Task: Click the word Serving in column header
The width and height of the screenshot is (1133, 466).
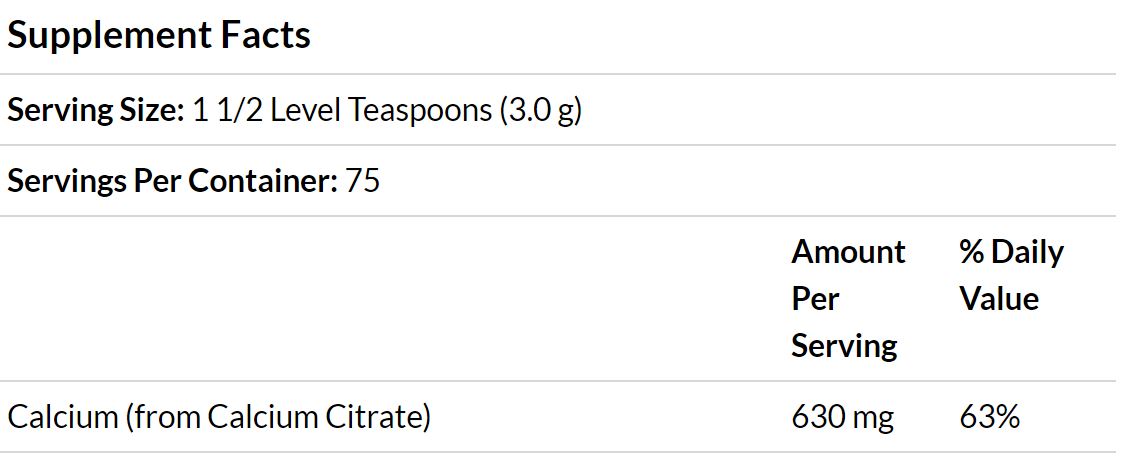Action: click(845, 346)
